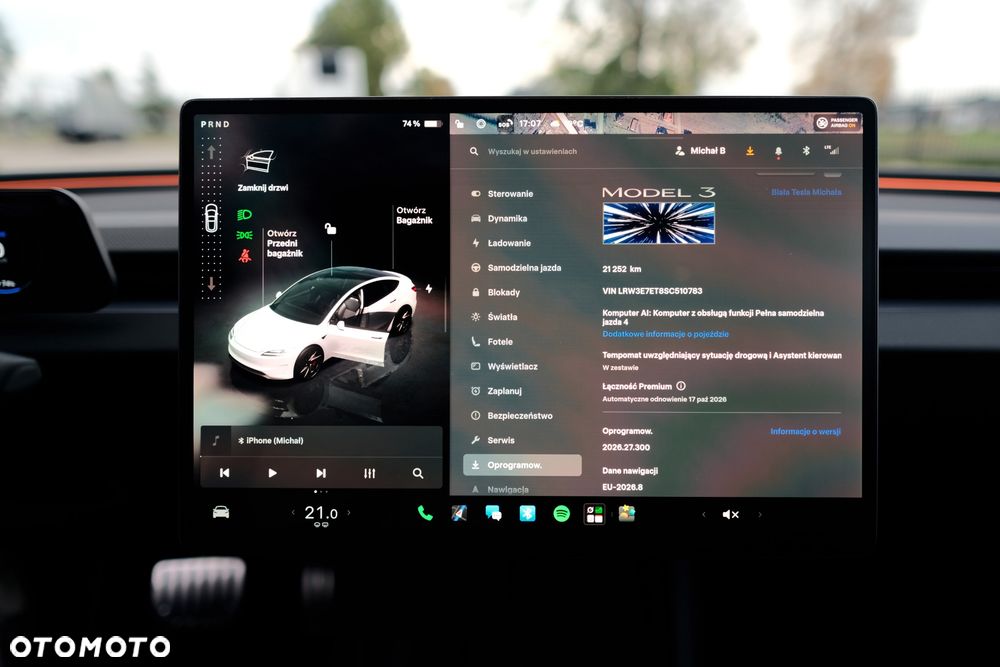The width and height of the screenshot is (1000, 667).
Task: Tap the Passenger Airbag indicator
Action: (x=838, y=122)
